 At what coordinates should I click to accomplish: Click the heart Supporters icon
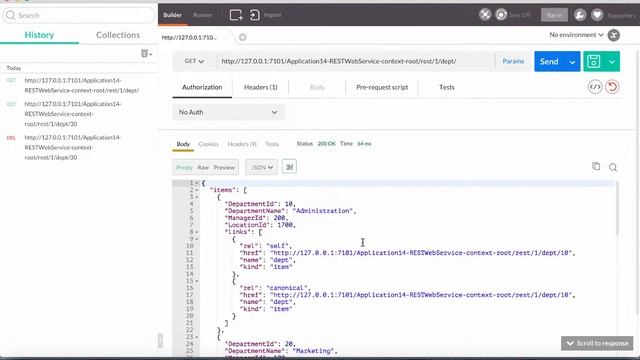597,15
